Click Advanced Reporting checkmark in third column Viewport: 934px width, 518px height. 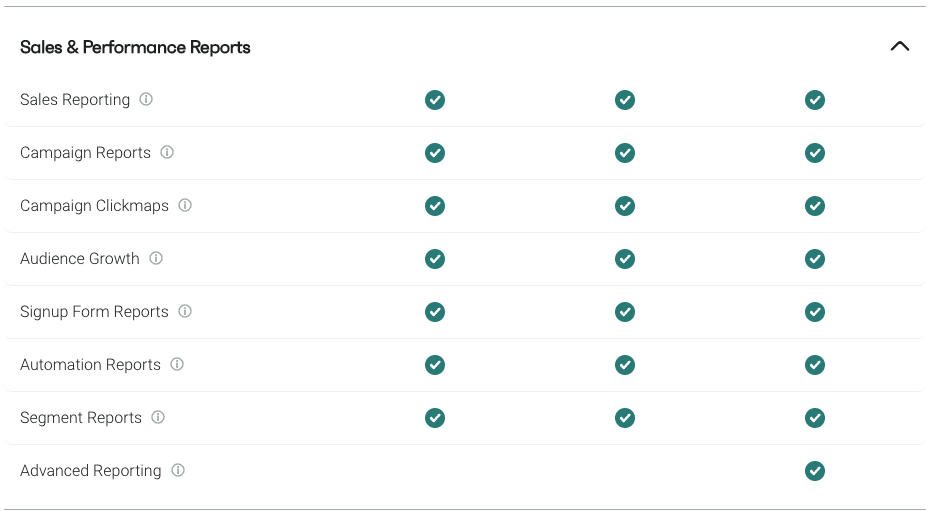(815, 470)
